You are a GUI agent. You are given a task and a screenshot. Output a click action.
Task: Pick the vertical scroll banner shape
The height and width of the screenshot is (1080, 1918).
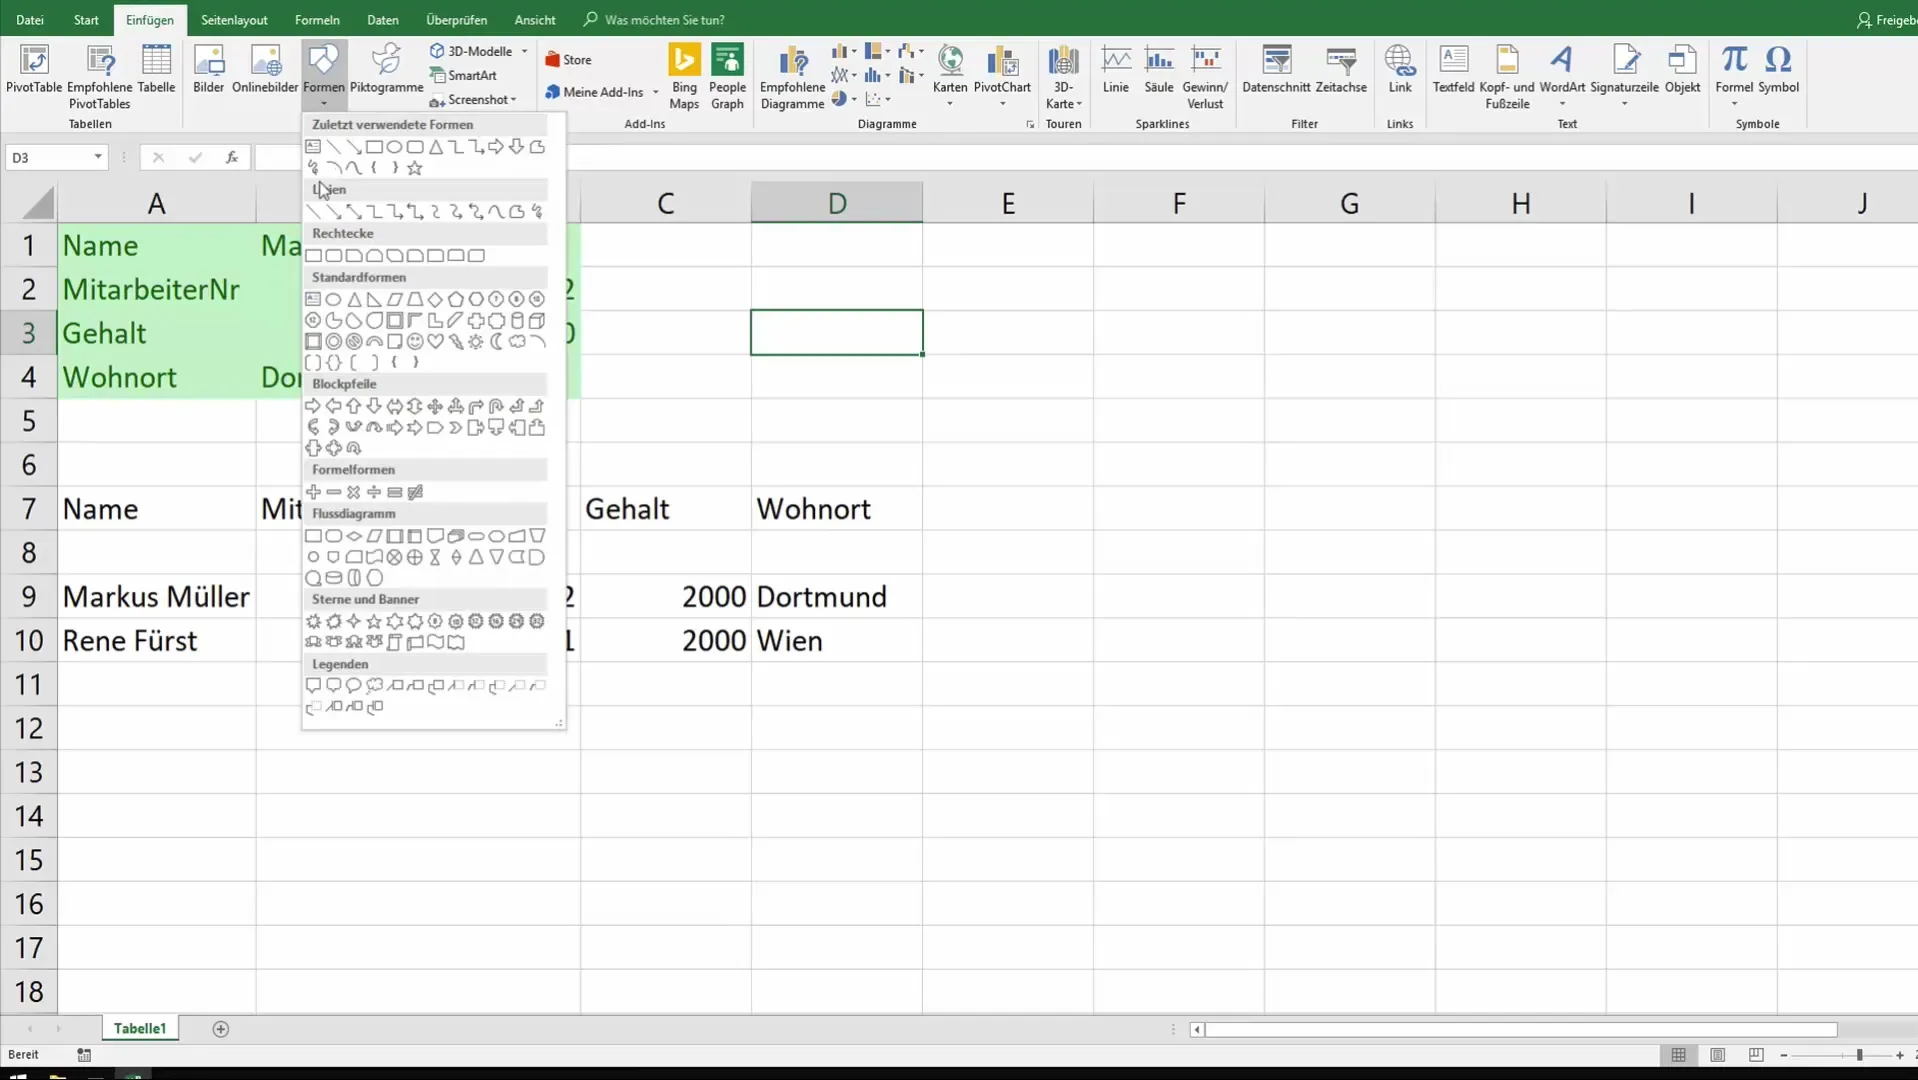(x=394, y=642)
